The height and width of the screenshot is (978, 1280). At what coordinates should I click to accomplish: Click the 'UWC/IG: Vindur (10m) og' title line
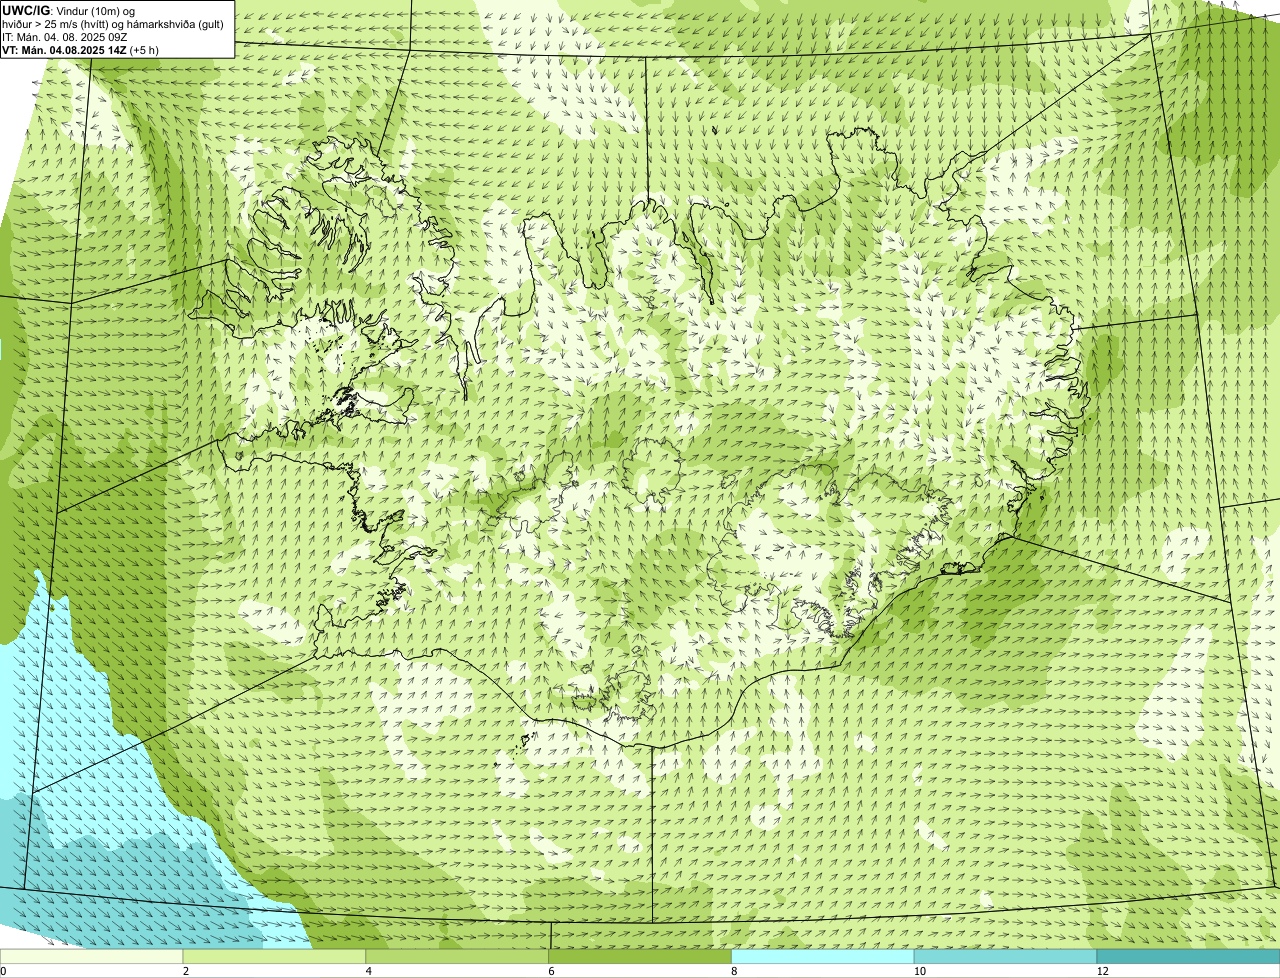click(x=69, y=10)
